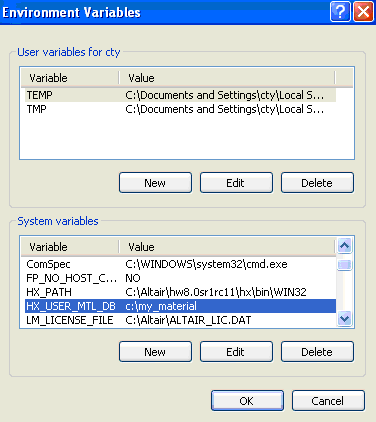Select the HX_USER_MTL_DB variable row
Image resolution: width=376 pixels, height=422 pixels.
180,306
